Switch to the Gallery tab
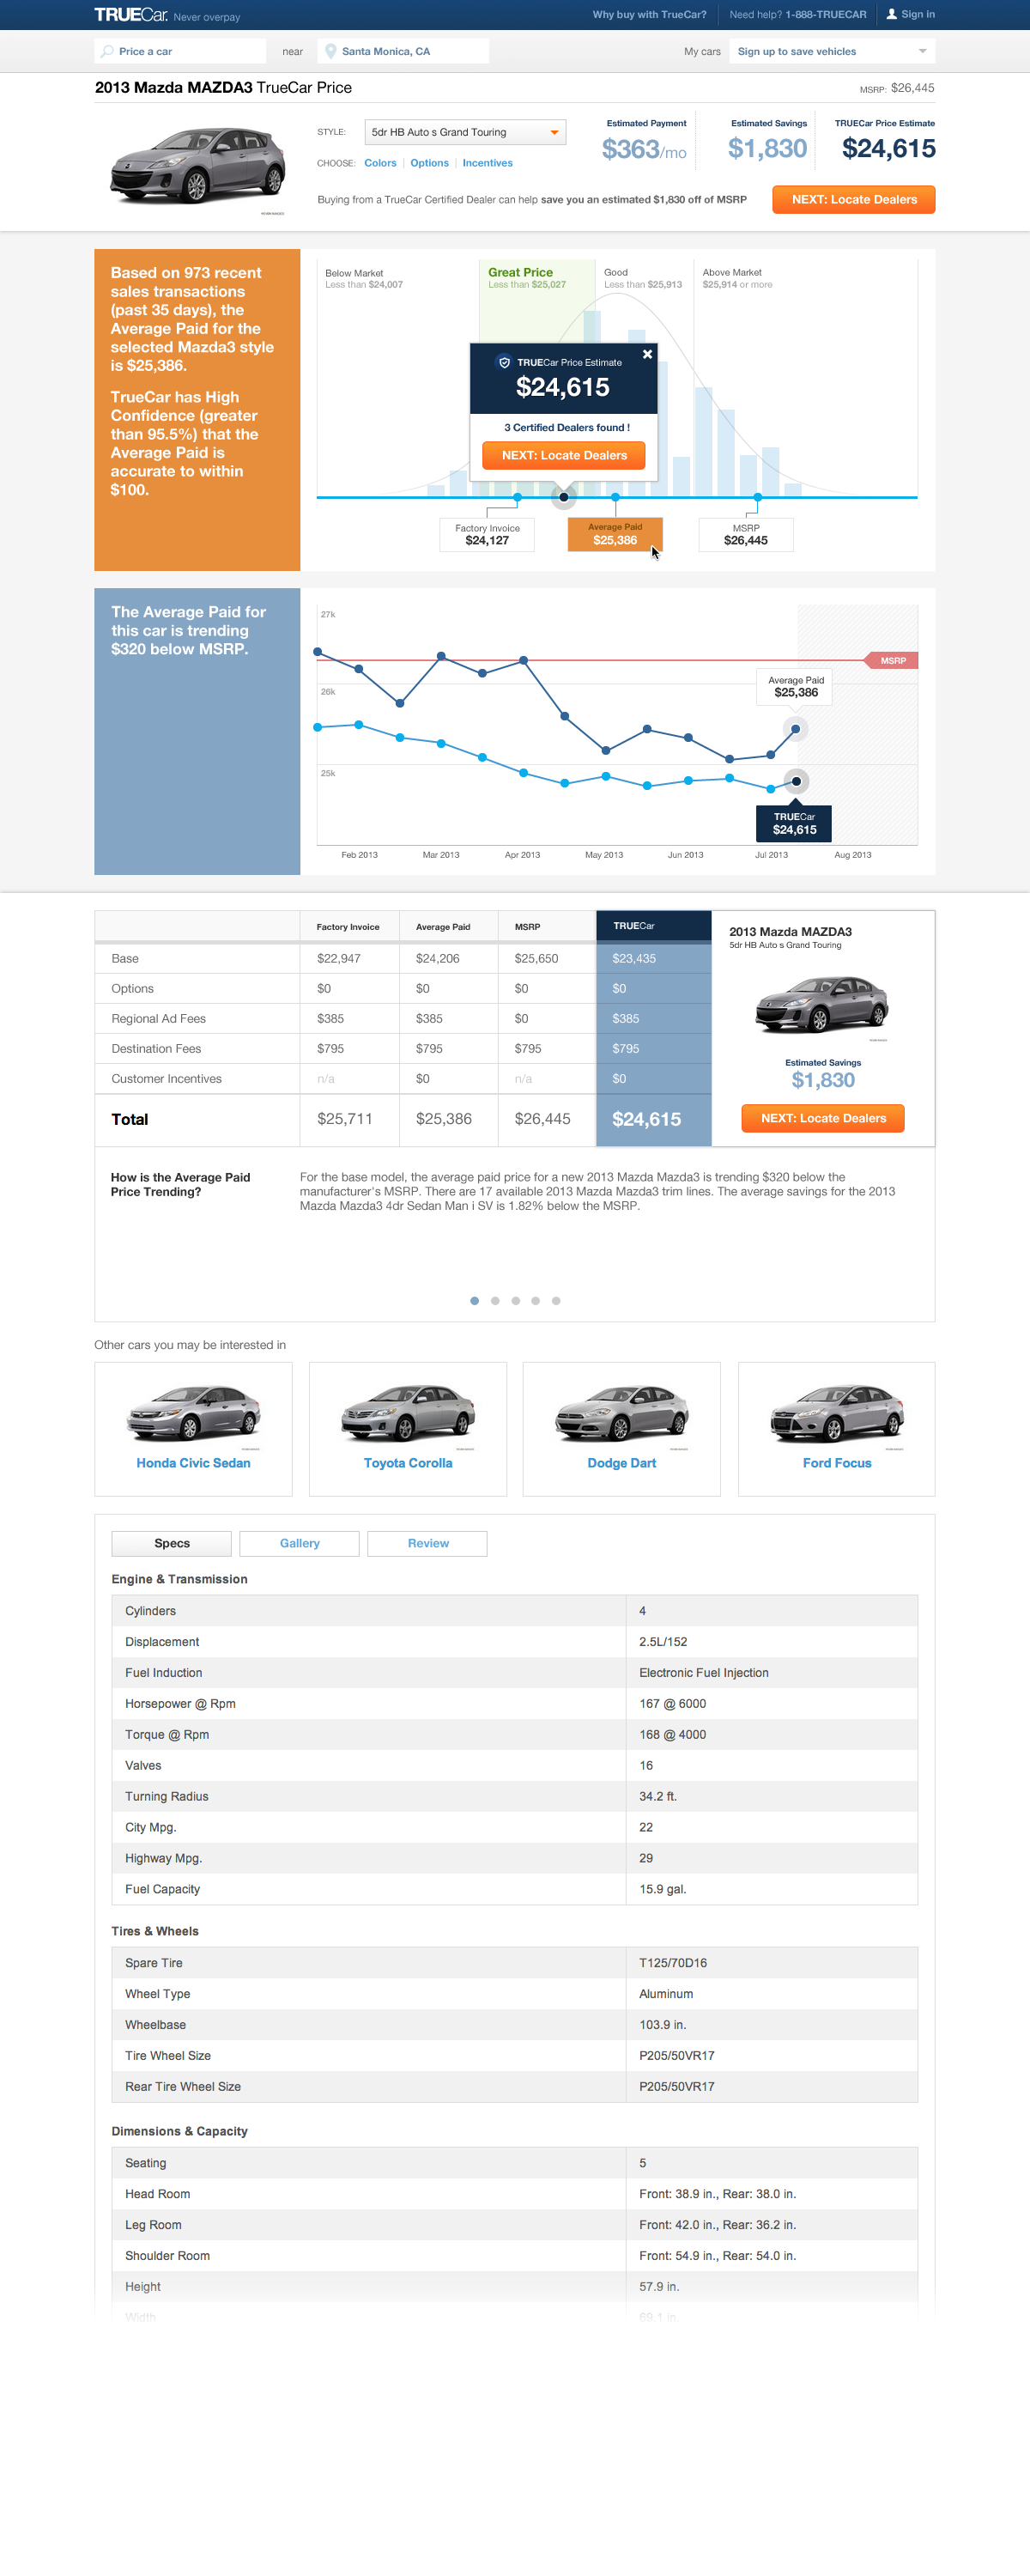Viewport: 1030px width, 2576px height. 300,1543
